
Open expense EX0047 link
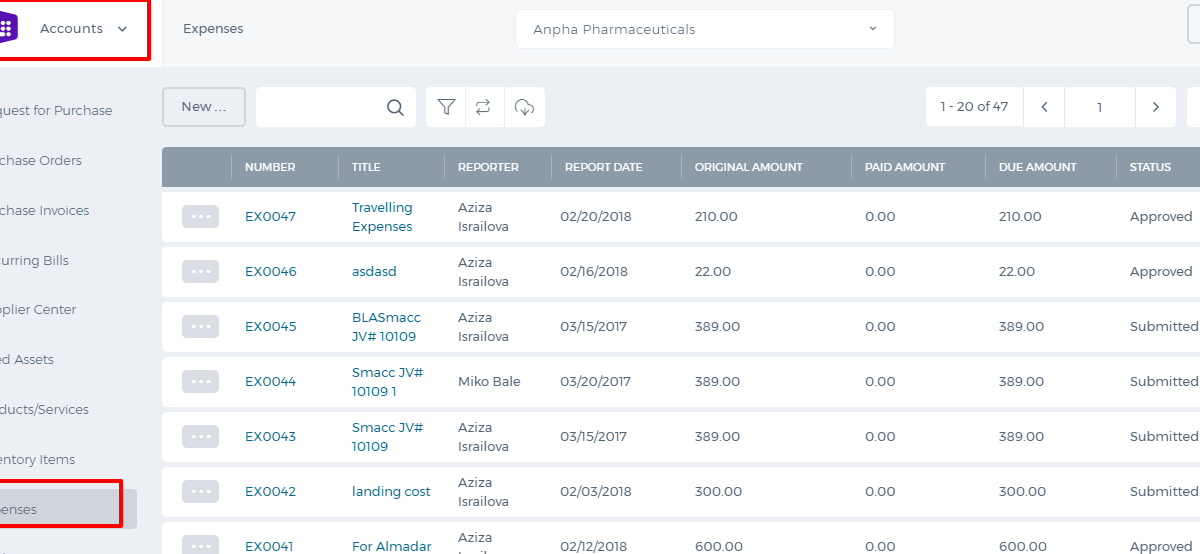270,217
